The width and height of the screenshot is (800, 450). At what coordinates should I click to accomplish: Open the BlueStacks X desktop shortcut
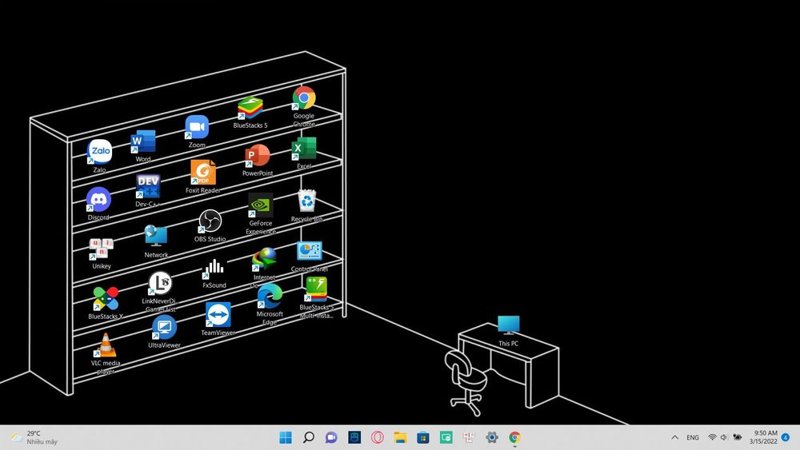(x=106, y=299)
